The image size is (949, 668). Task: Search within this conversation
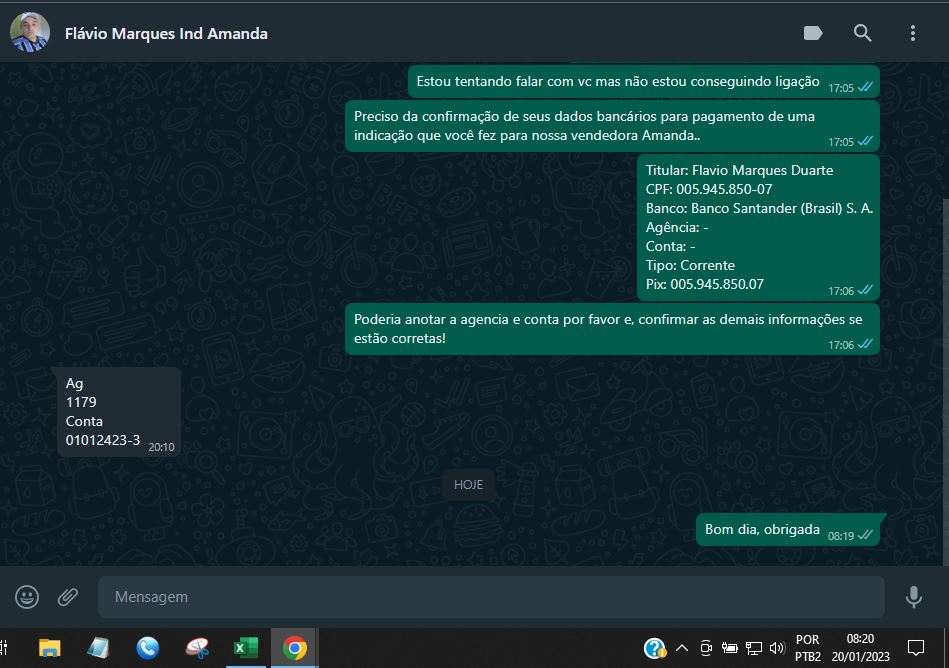tap(862, 33)
